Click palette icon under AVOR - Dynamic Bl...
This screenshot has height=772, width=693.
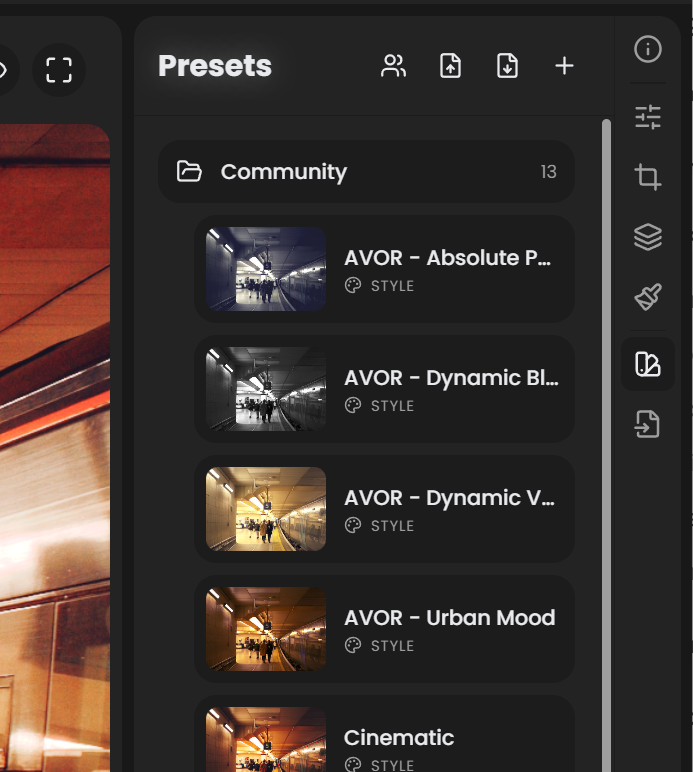[x=353, y=406]
